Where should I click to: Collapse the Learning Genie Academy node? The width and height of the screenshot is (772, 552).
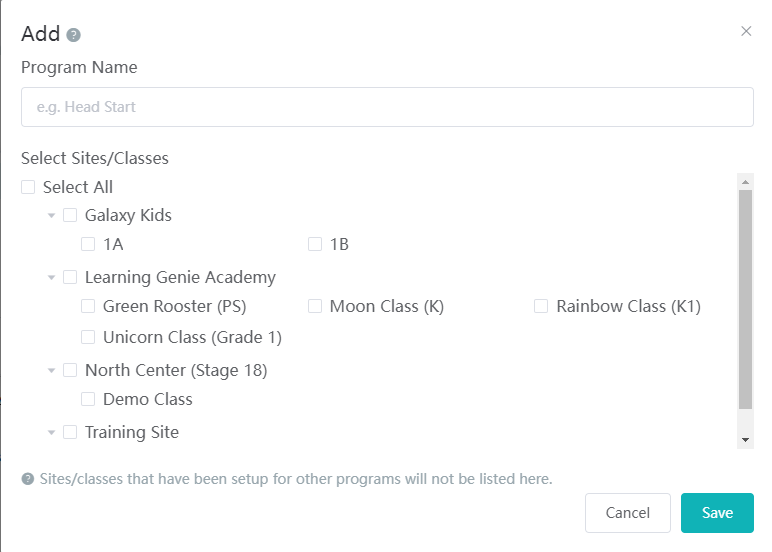click(x=51, y=277)
